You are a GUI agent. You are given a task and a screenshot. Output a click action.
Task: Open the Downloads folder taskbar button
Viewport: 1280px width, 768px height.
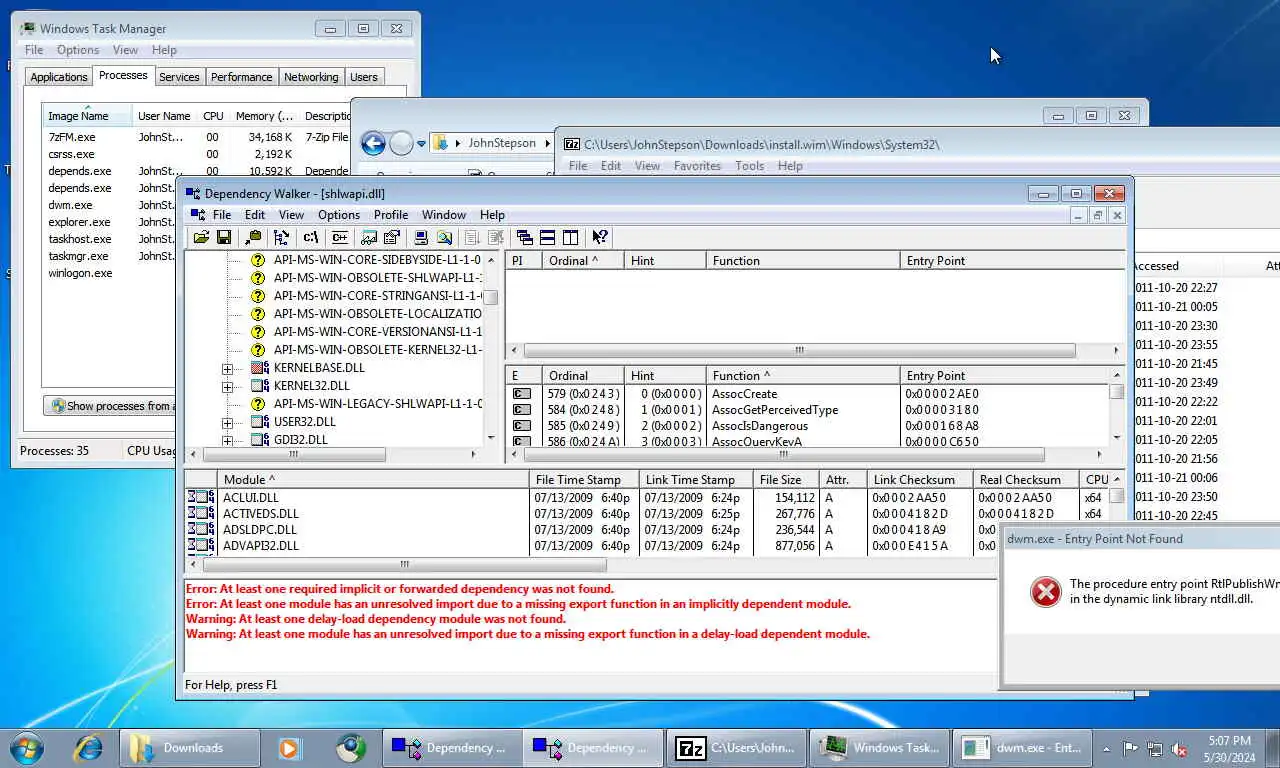(x=190, y=747)
